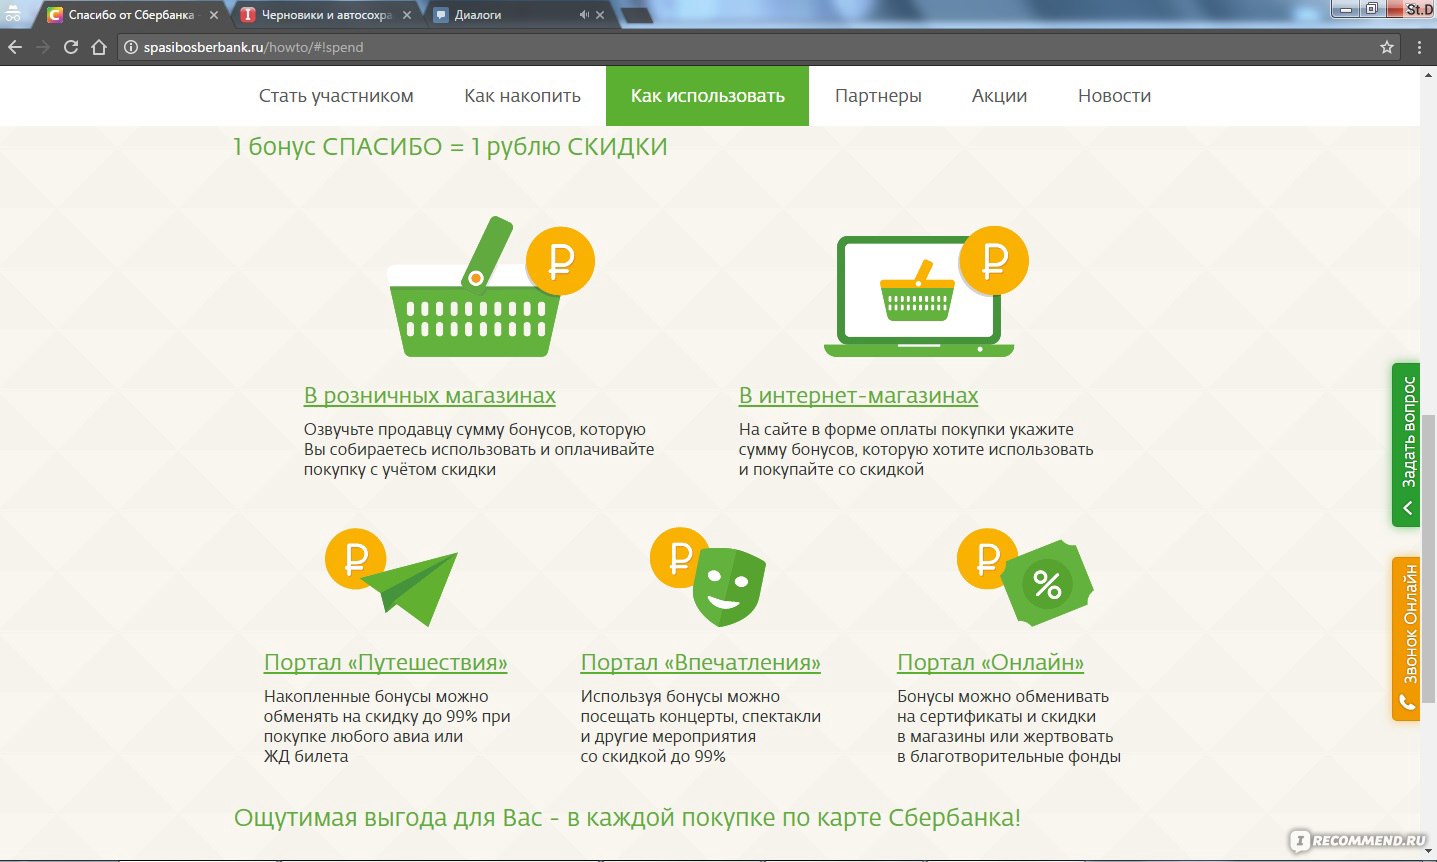
Task: Close the Спасибо от Сбербанка tab
Action: click(214, 15)
